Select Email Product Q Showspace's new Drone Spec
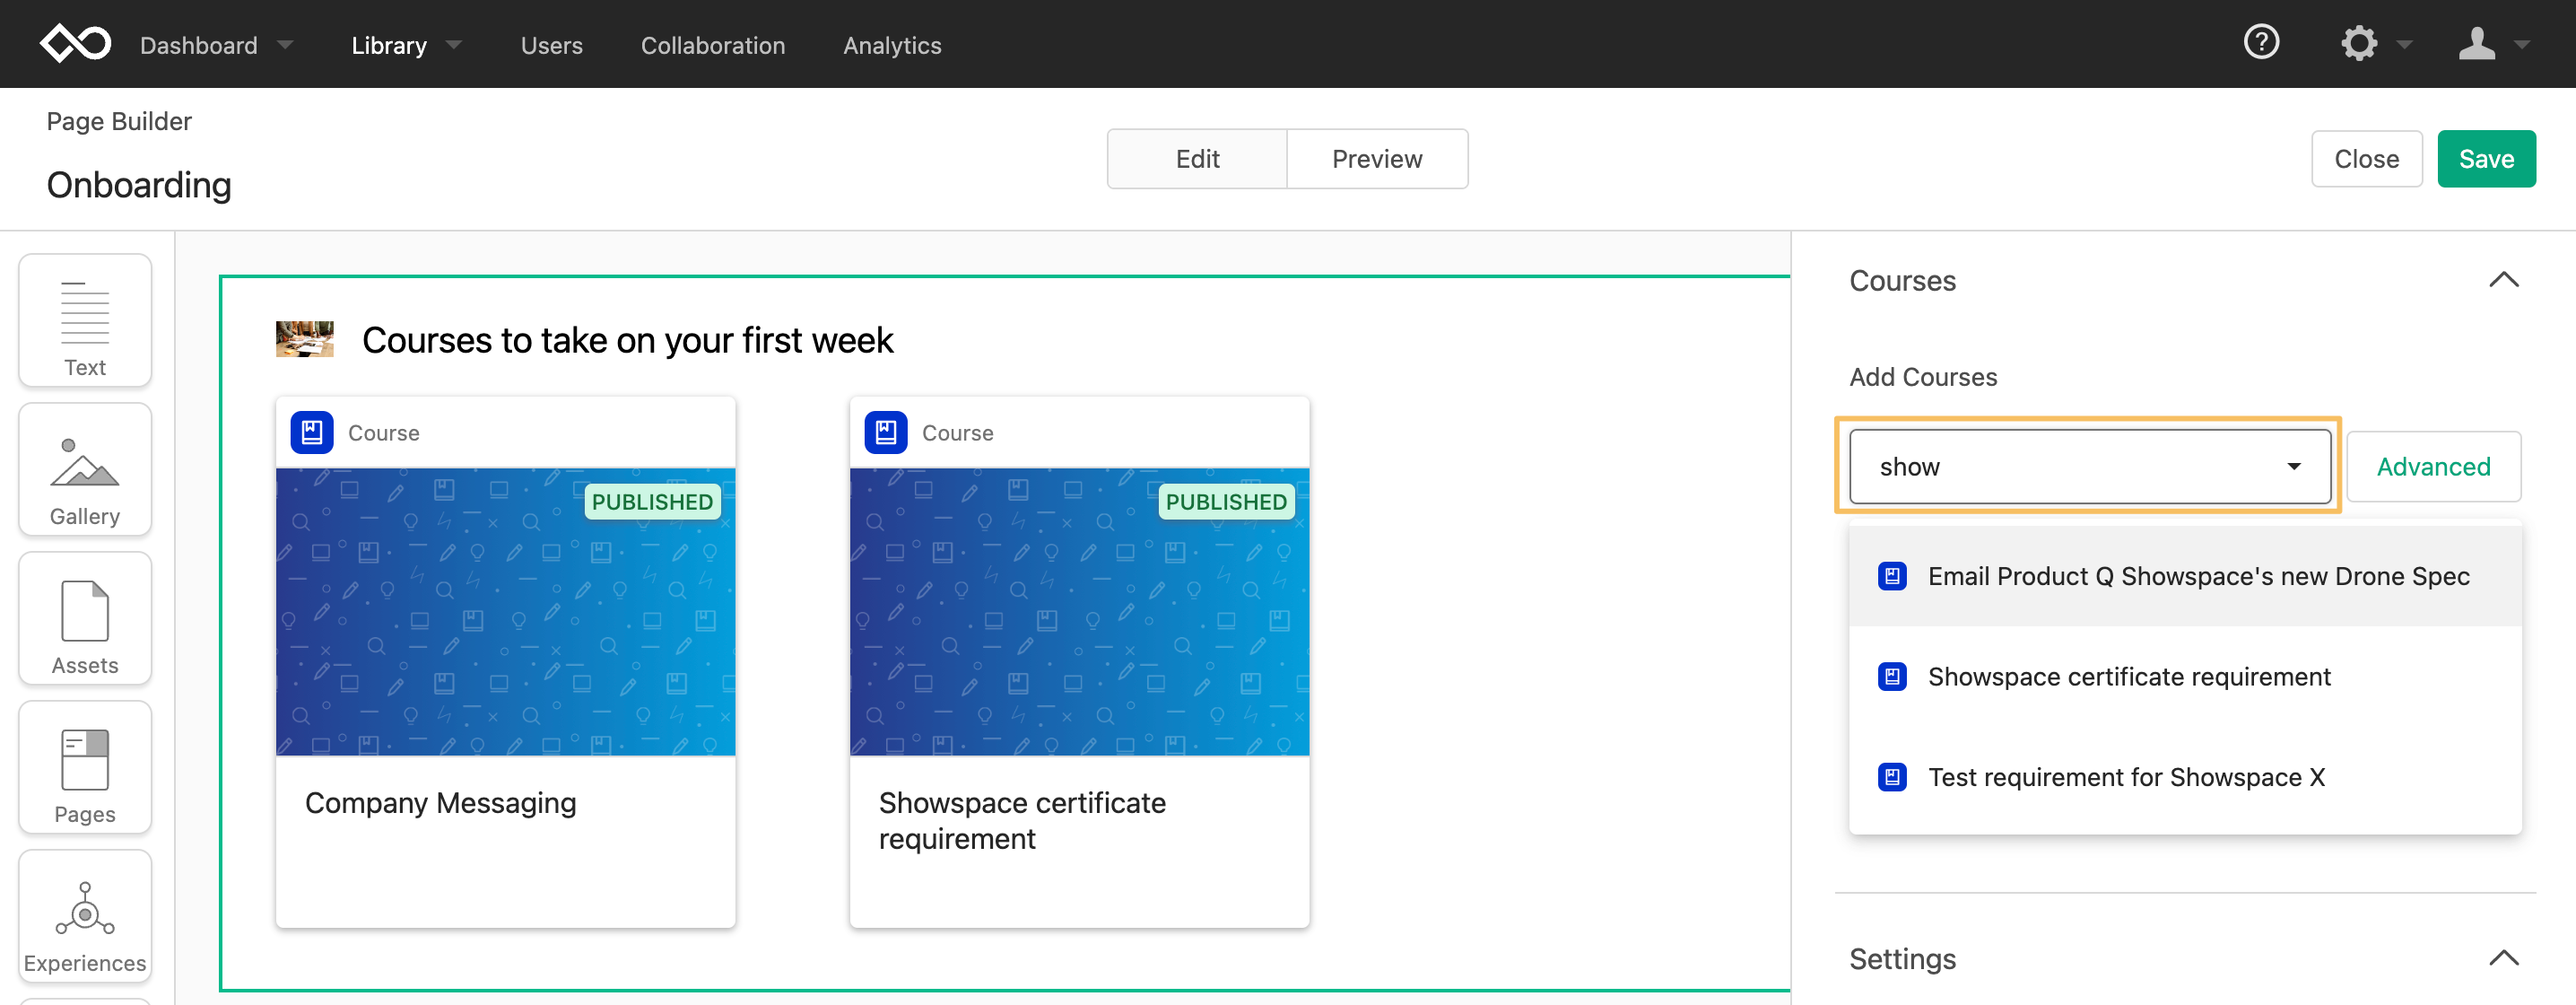Screen dimensions: 2576x1005 (x=2185, y=577)
